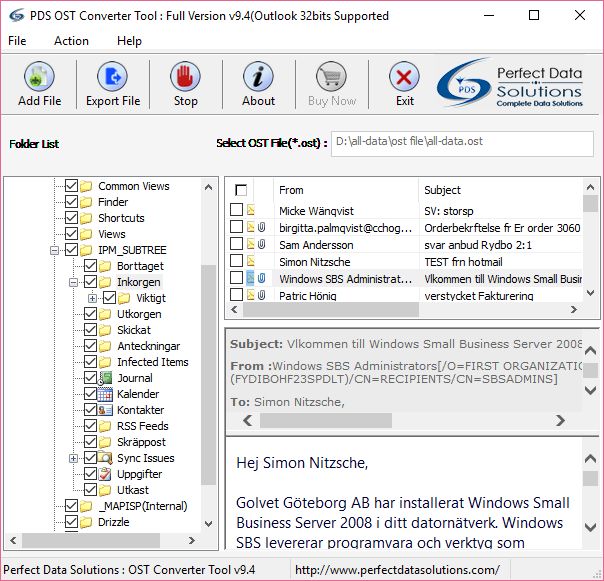Click the Buy Now cart icon
The width and height of the screenshot is (604, 581).
point(331,76)
